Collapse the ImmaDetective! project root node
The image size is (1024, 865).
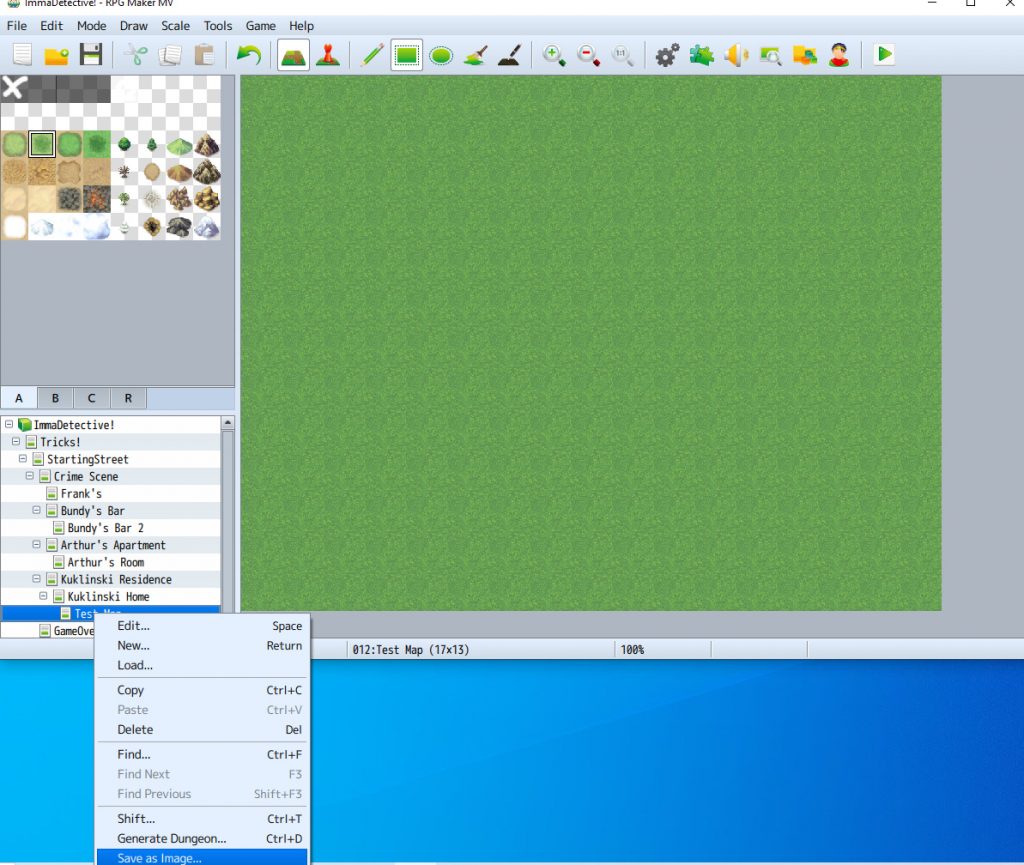point(8,424)
